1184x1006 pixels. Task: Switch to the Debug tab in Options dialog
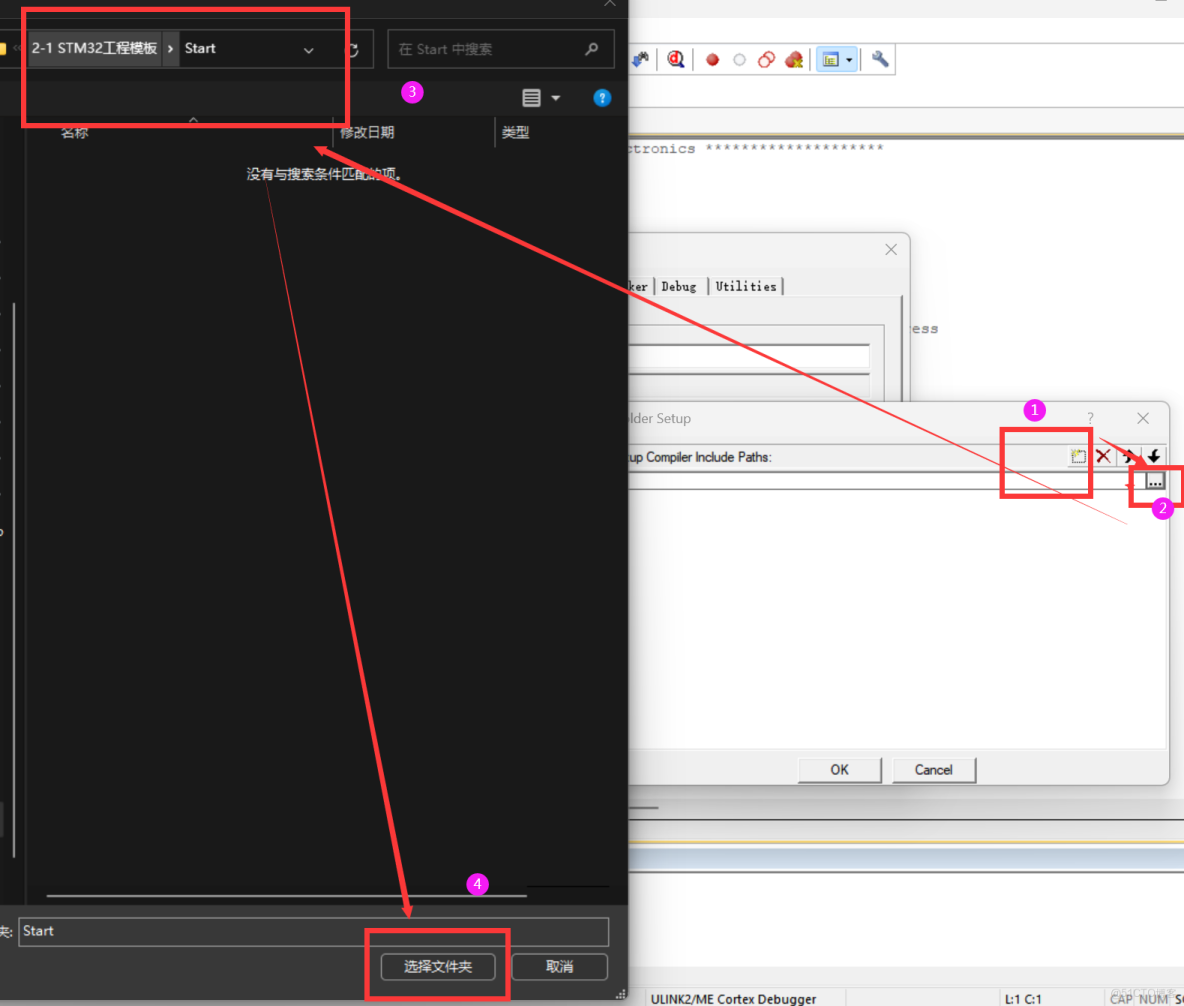[679, 286]
